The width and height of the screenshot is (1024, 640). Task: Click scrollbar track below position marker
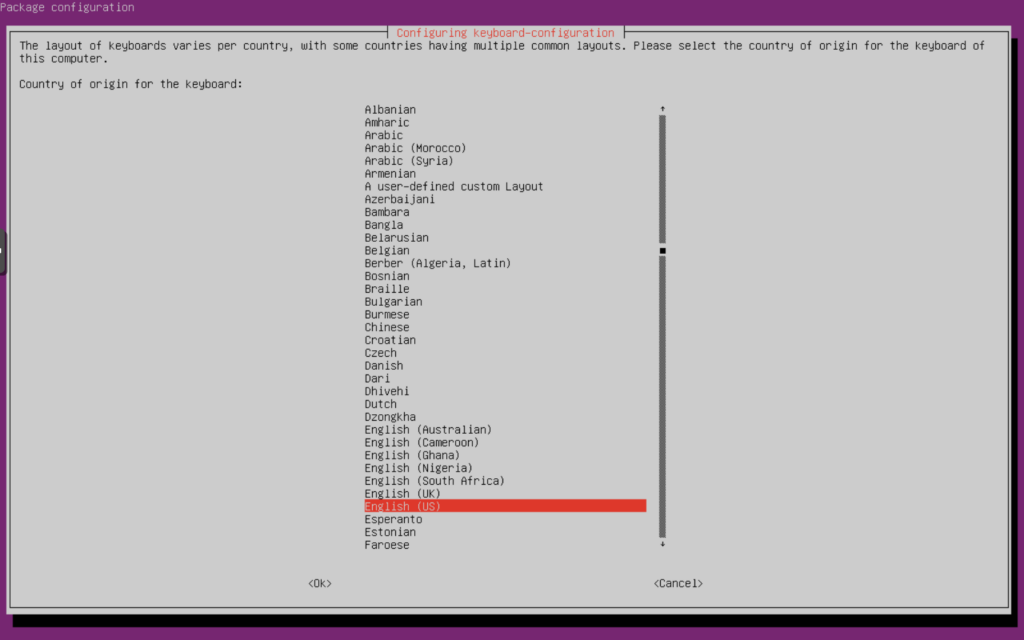(662, 400)
